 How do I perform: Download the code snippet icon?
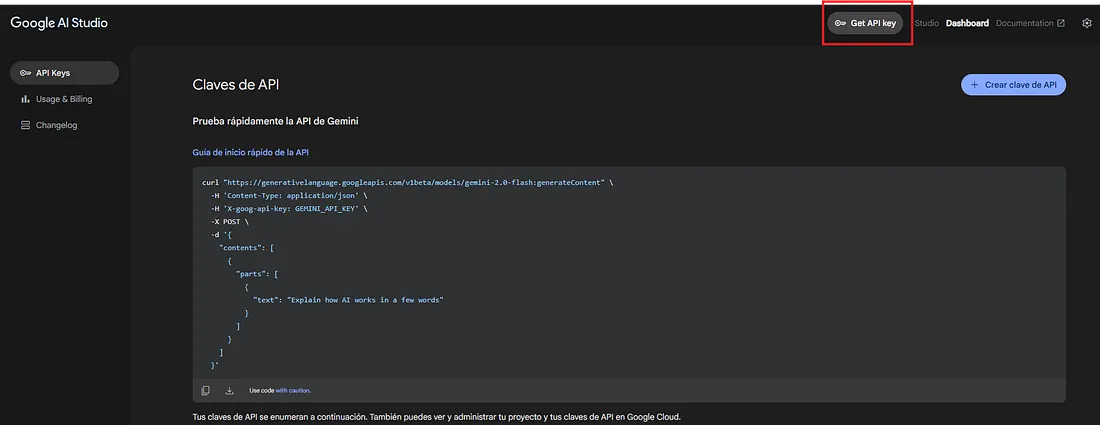click(x=229, y=391)
